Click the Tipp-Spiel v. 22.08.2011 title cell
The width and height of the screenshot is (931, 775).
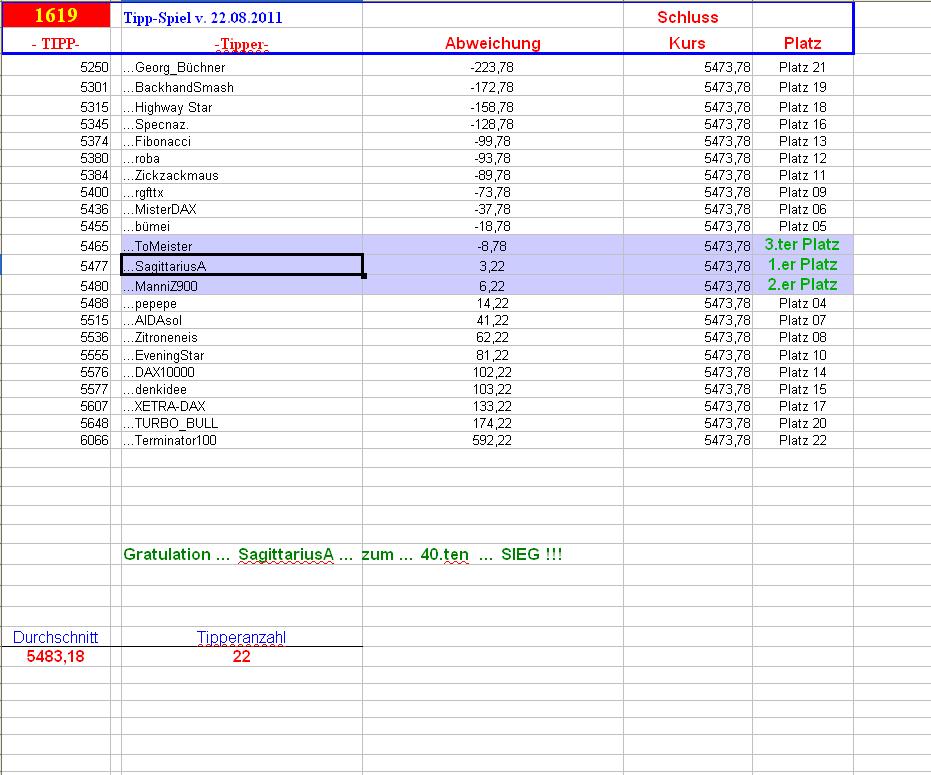point(200,17)
